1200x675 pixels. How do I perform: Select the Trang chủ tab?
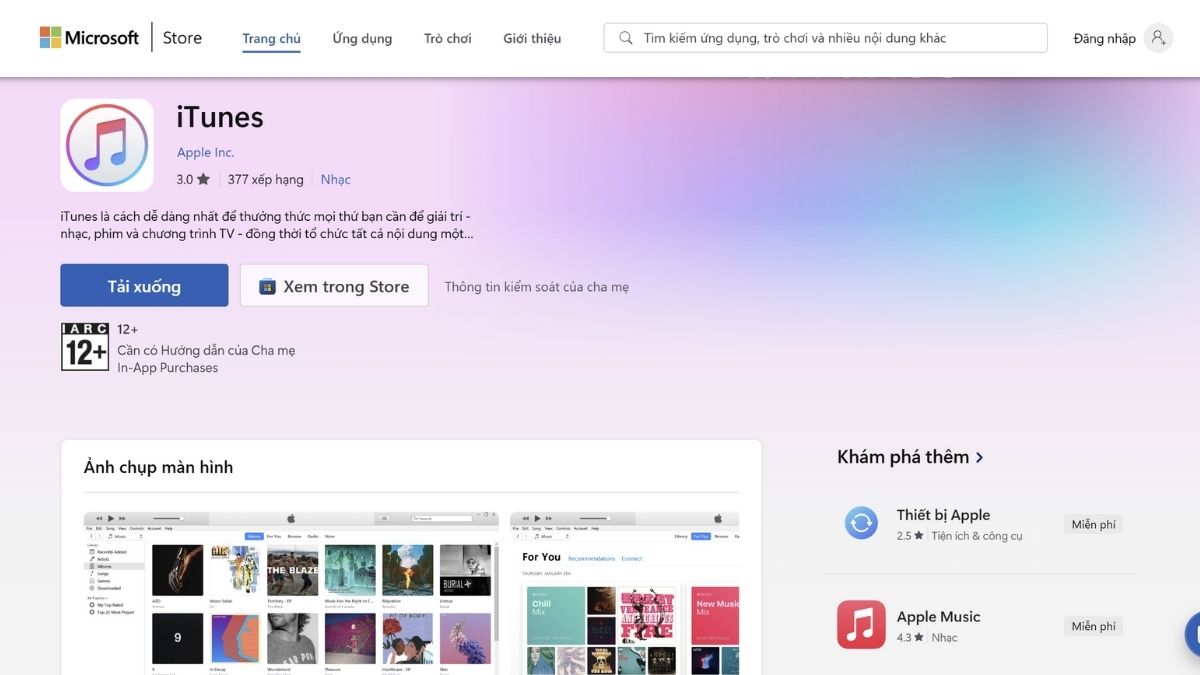[x=271, y=39]
